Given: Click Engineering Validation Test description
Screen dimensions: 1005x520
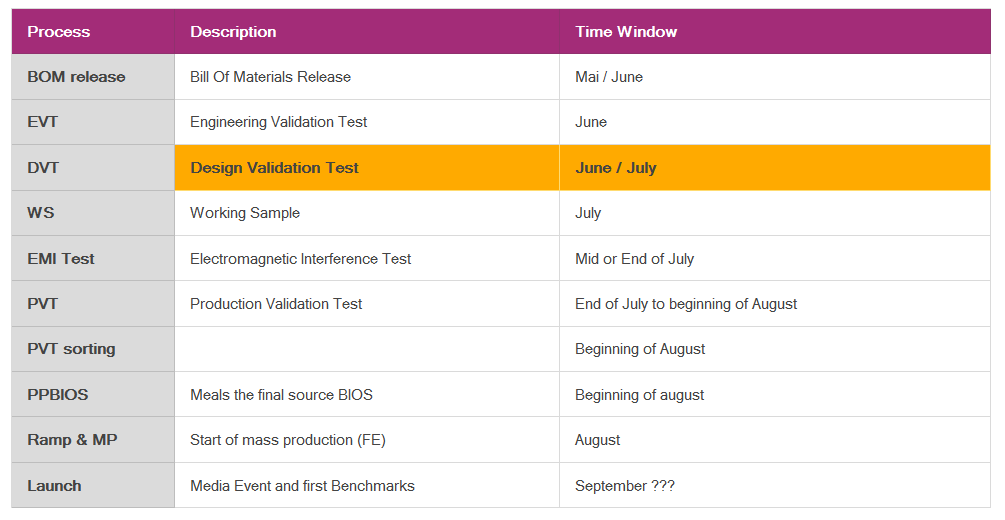Looking at the screenshot, I should pos(278,122).
